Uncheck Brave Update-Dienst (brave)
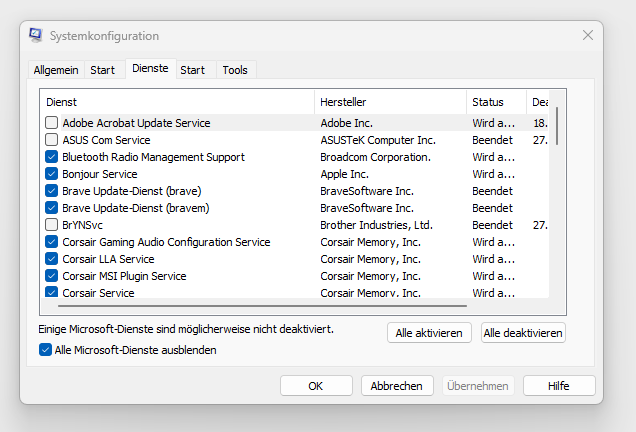 click(x=52, y=191)
